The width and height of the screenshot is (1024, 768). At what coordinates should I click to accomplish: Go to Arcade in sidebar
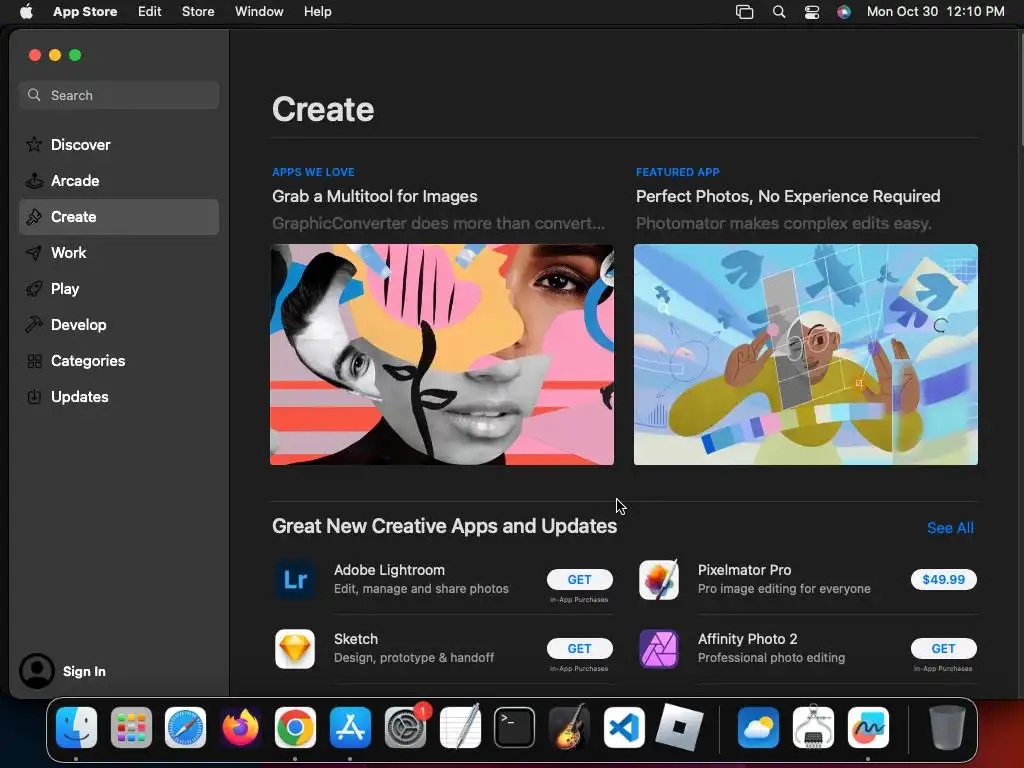pyautogui.click(x=119, y=181)
